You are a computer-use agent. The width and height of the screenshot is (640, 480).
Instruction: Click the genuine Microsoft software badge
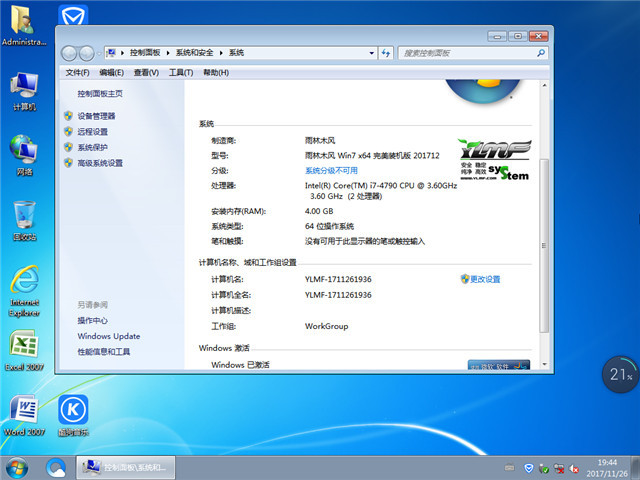[x=498, y=365]
